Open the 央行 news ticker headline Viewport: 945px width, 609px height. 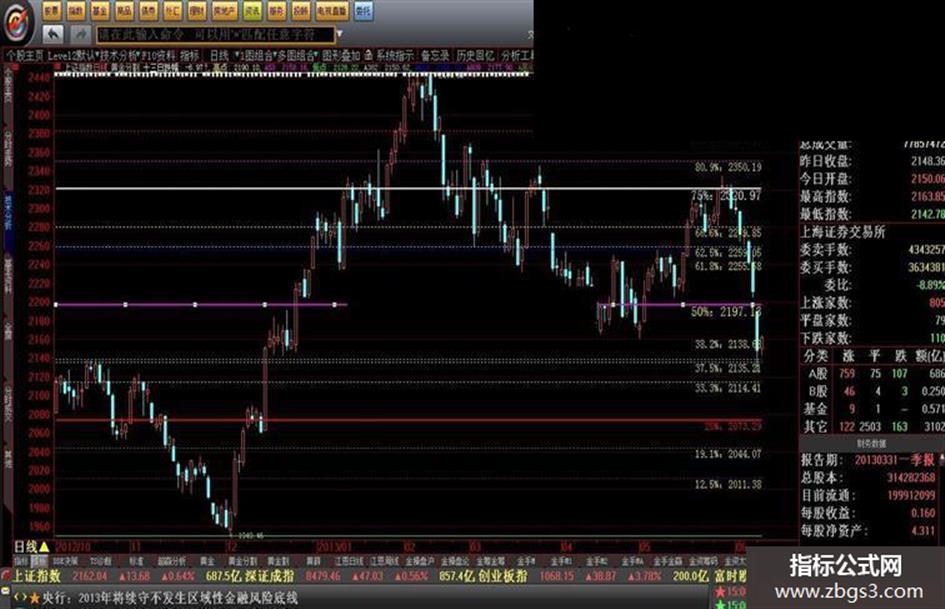170,599
